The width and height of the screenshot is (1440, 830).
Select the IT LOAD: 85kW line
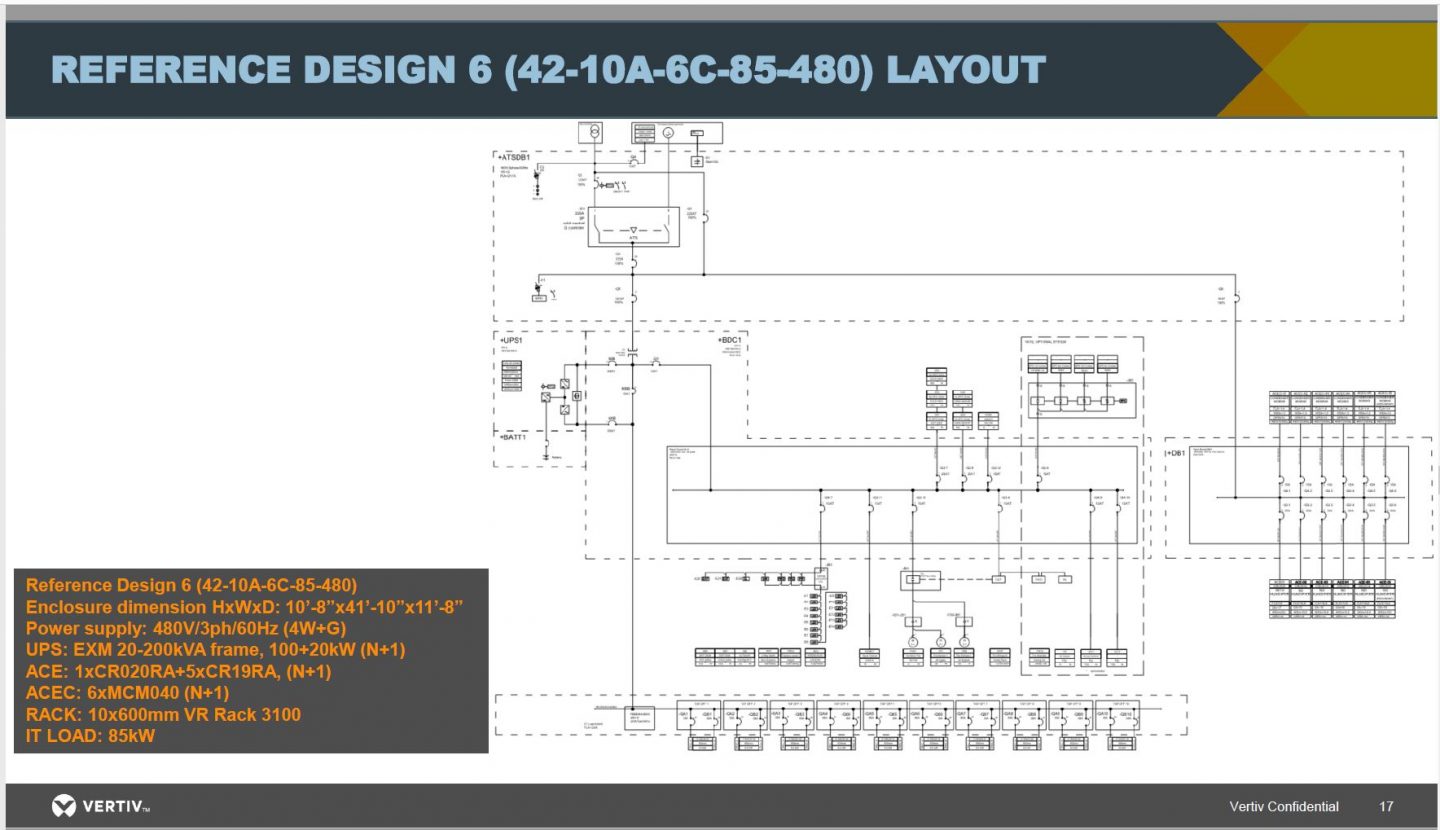tap(90, 736)
